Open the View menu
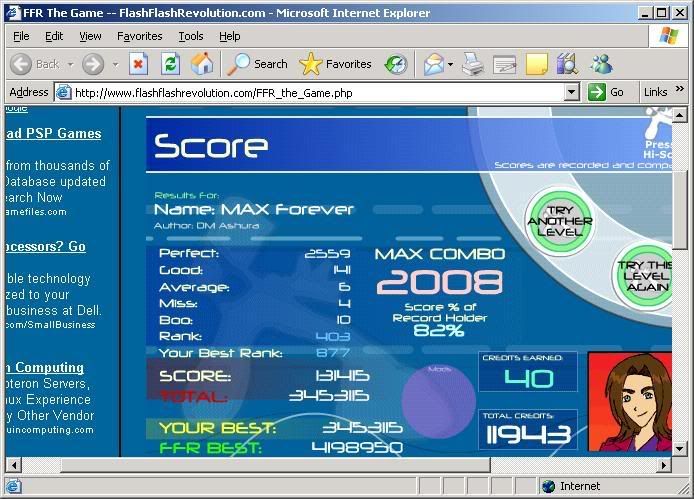 click(90, 36)
